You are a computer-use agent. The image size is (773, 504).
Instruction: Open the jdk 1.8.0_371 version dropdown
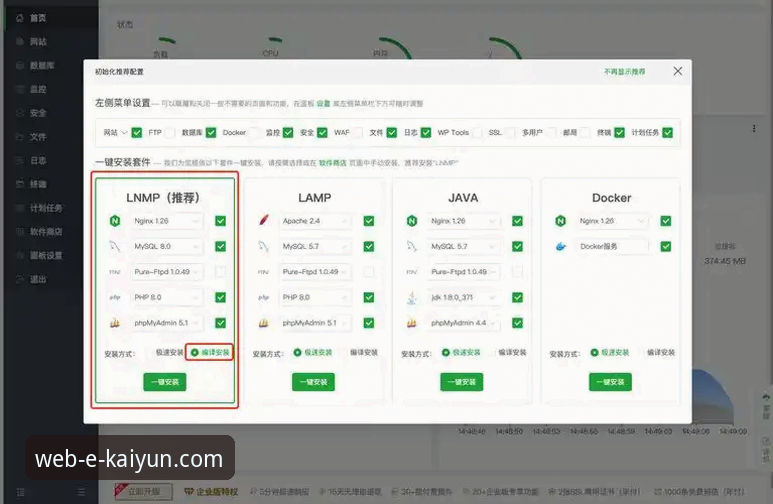463,297
